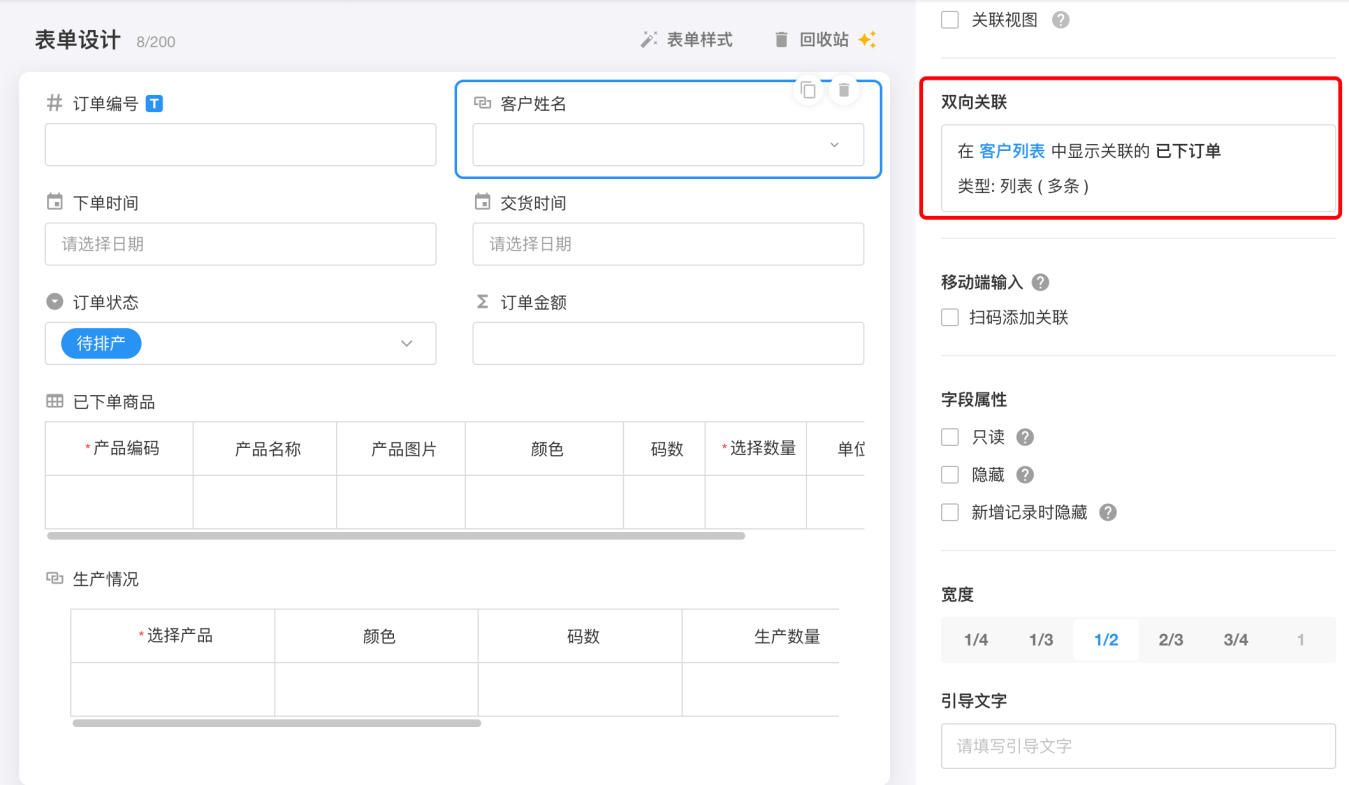Click the trash icon on 客户姓名 field
The image size is (1349, 785).
tap(844, 90)
